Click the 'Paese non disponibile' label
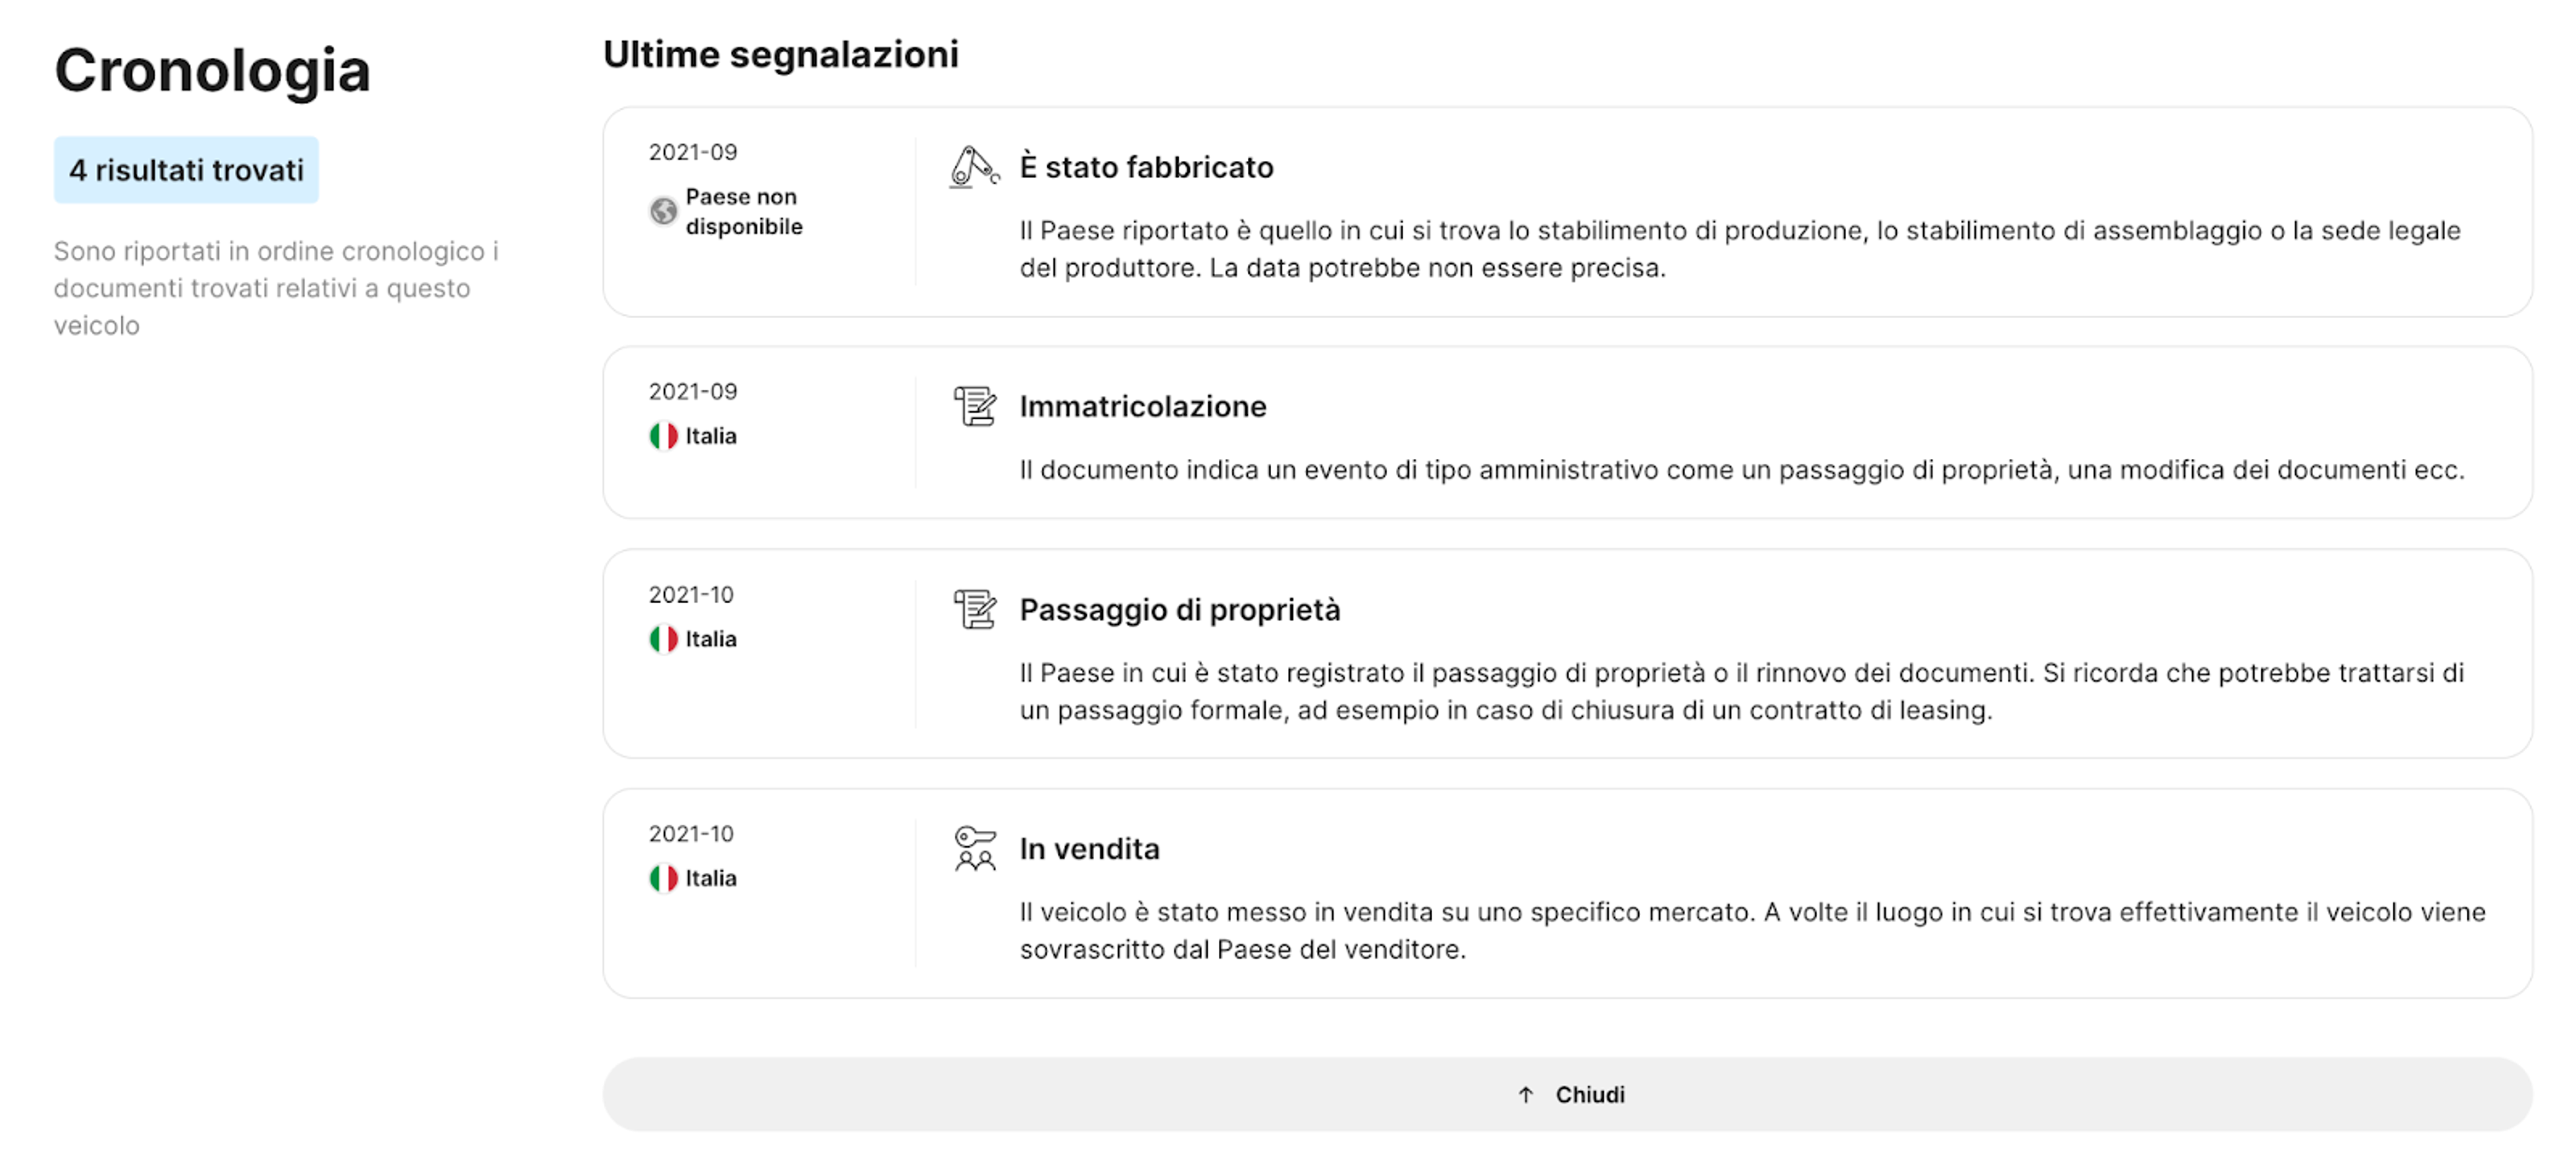Image resolution: width=2576 pixels, height=1171 pixels. 743,211
